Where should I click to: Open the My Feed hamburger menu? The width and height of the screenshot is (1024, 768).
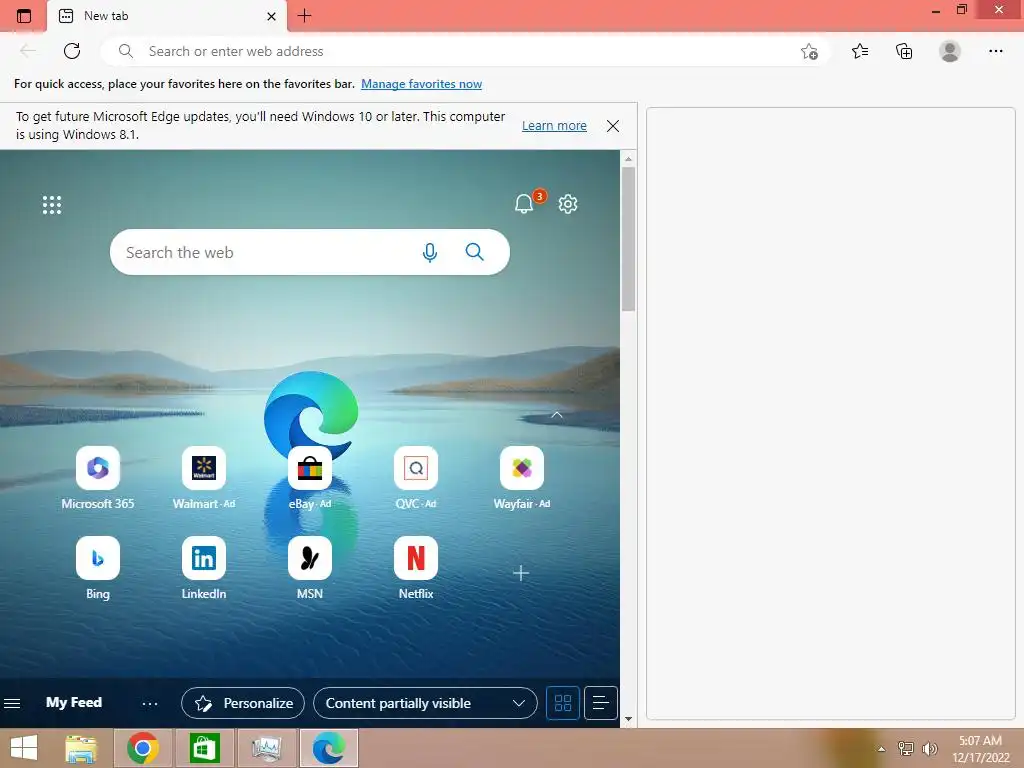[x=12, y=703]
